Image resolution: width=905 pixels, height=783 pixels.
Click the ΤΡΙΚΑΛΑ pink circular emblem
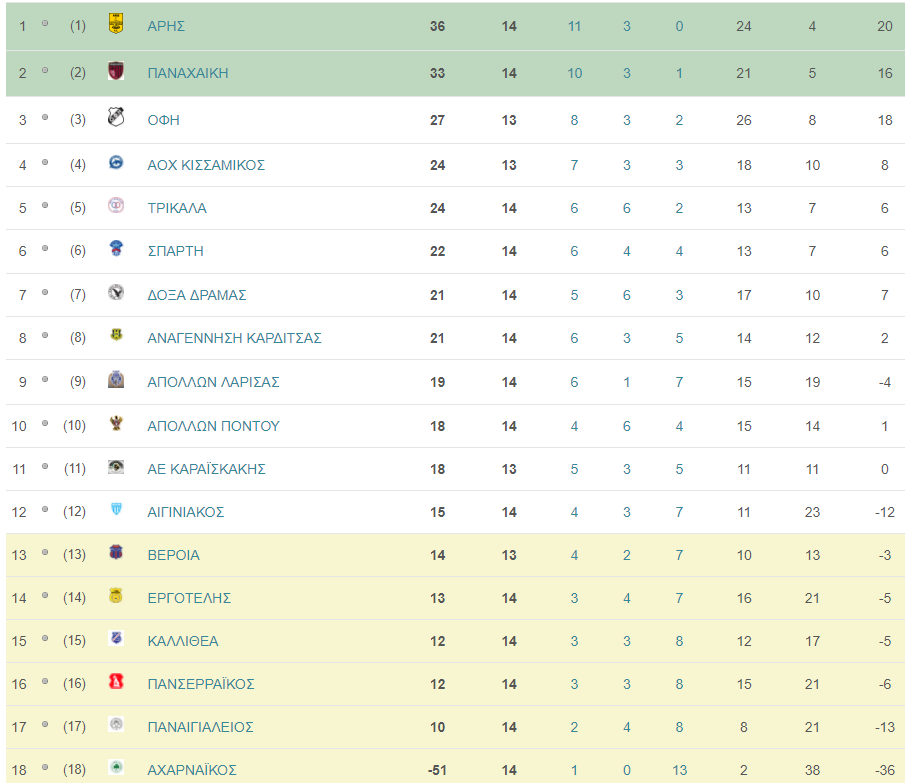point(116,205)
